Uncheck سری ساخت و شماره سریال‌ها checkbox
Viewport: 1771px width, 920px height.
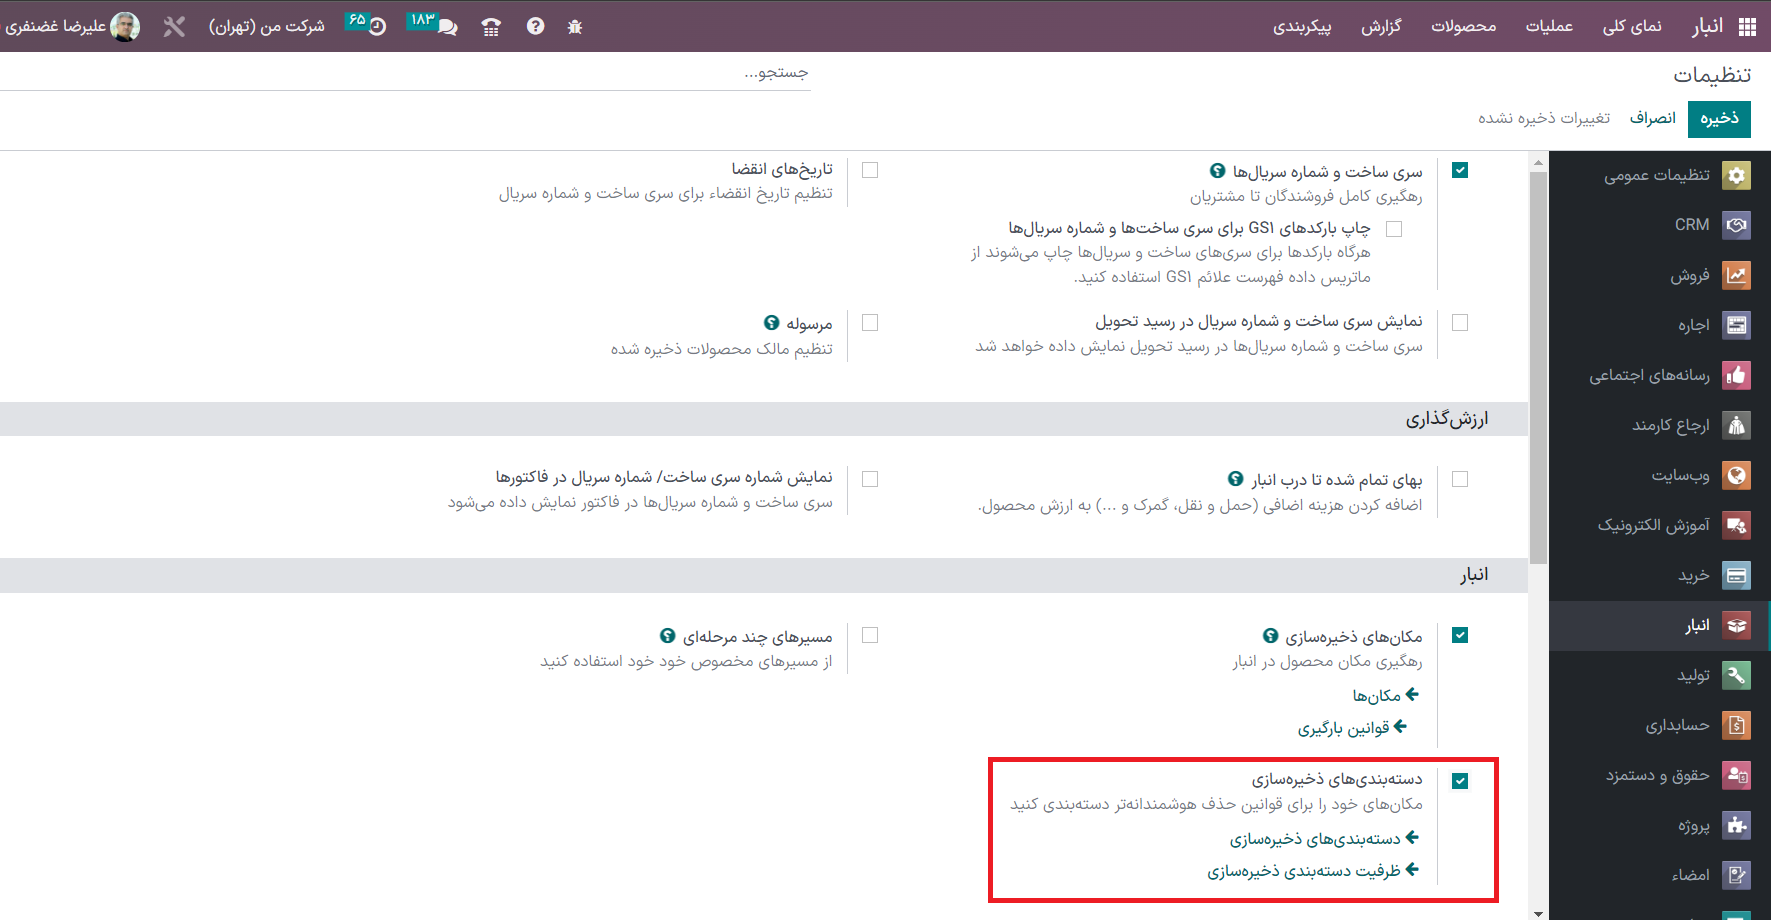tap(1460, 170)
